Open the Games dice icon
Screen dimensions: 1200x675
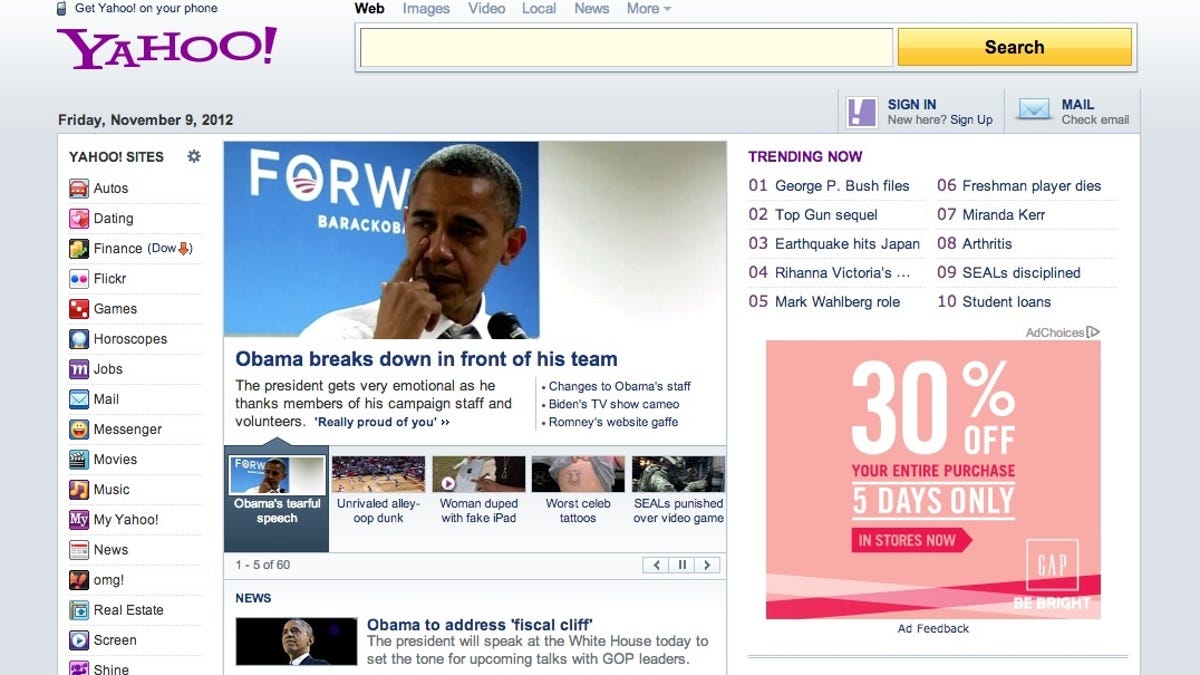click(79, 309)
